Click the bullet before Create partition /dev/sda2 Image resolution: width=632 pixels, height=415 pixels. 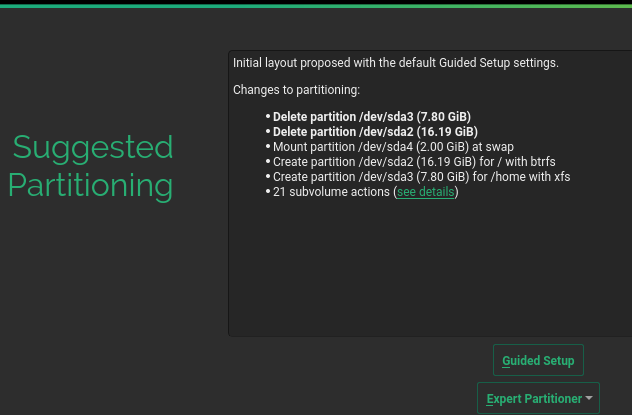click(x=268, y=162)
